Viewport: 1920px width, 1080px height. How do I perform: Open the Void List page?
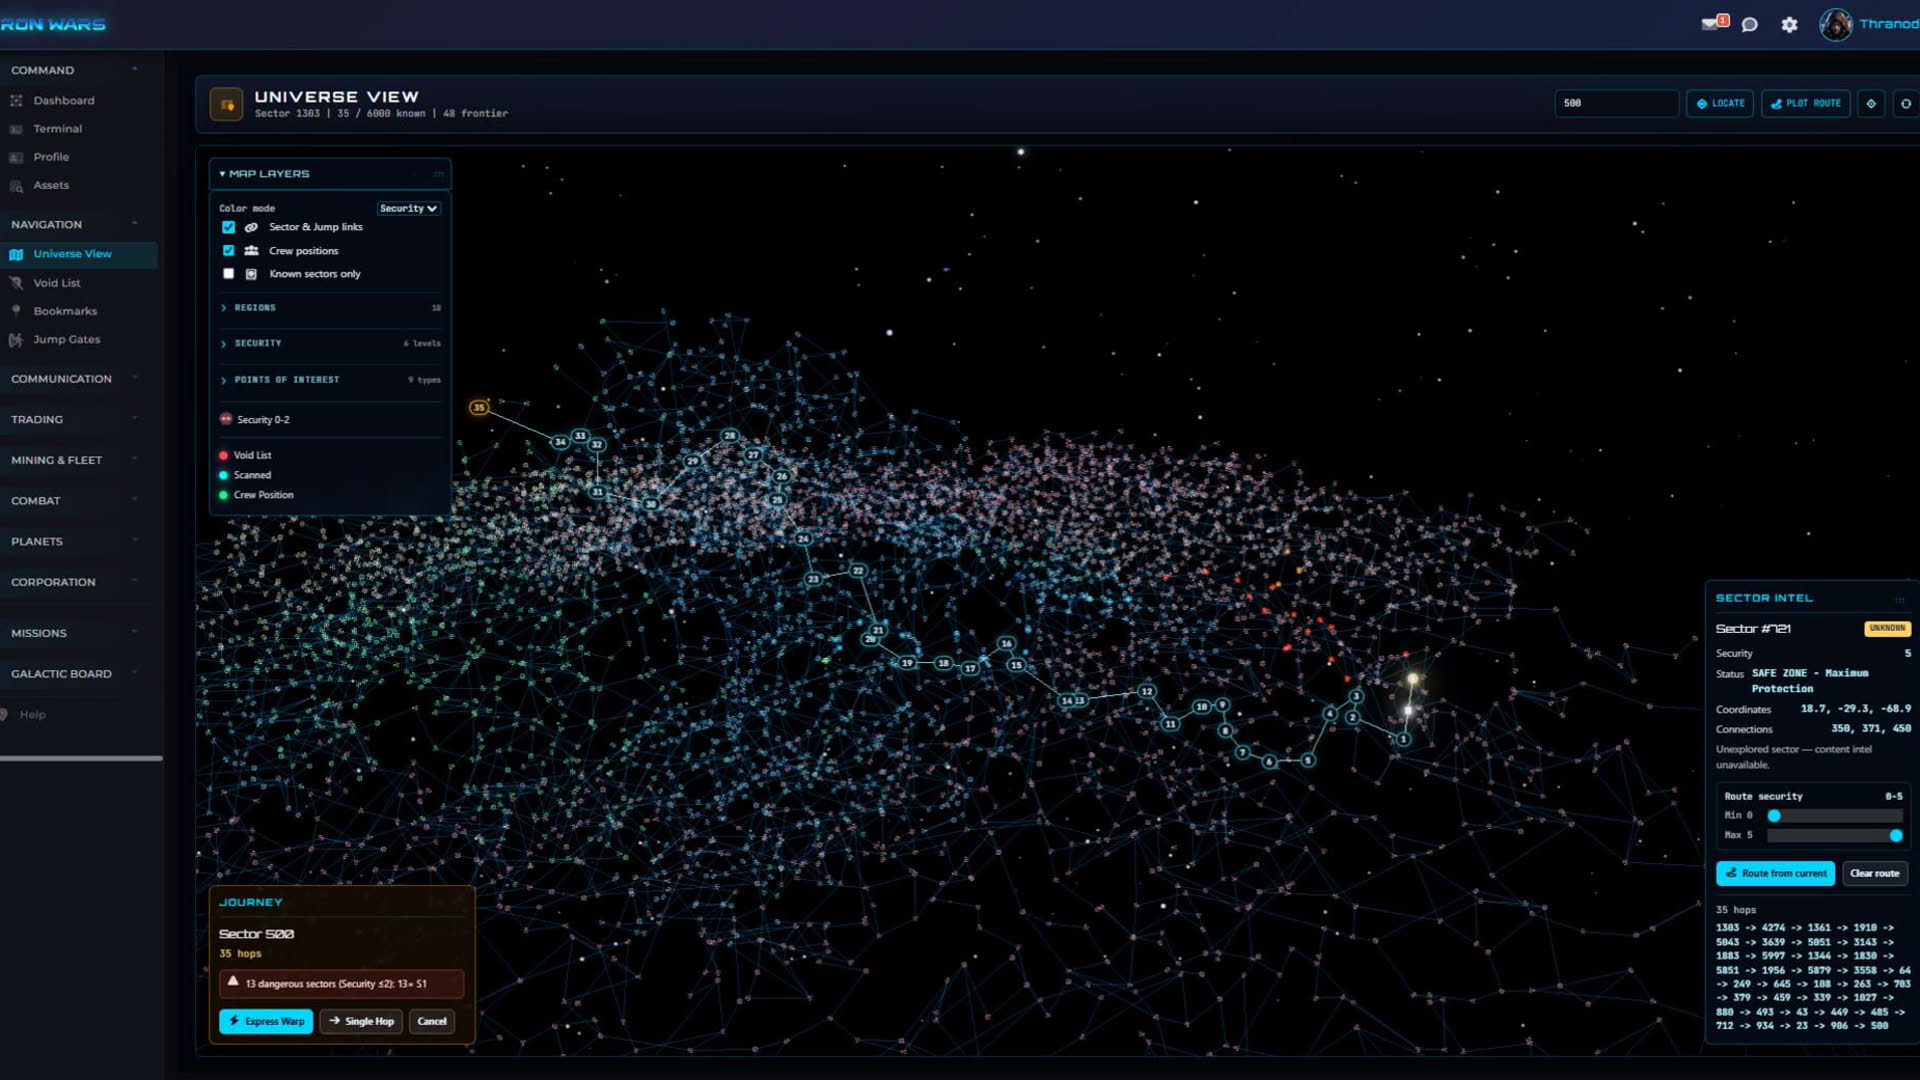point(56,283)
